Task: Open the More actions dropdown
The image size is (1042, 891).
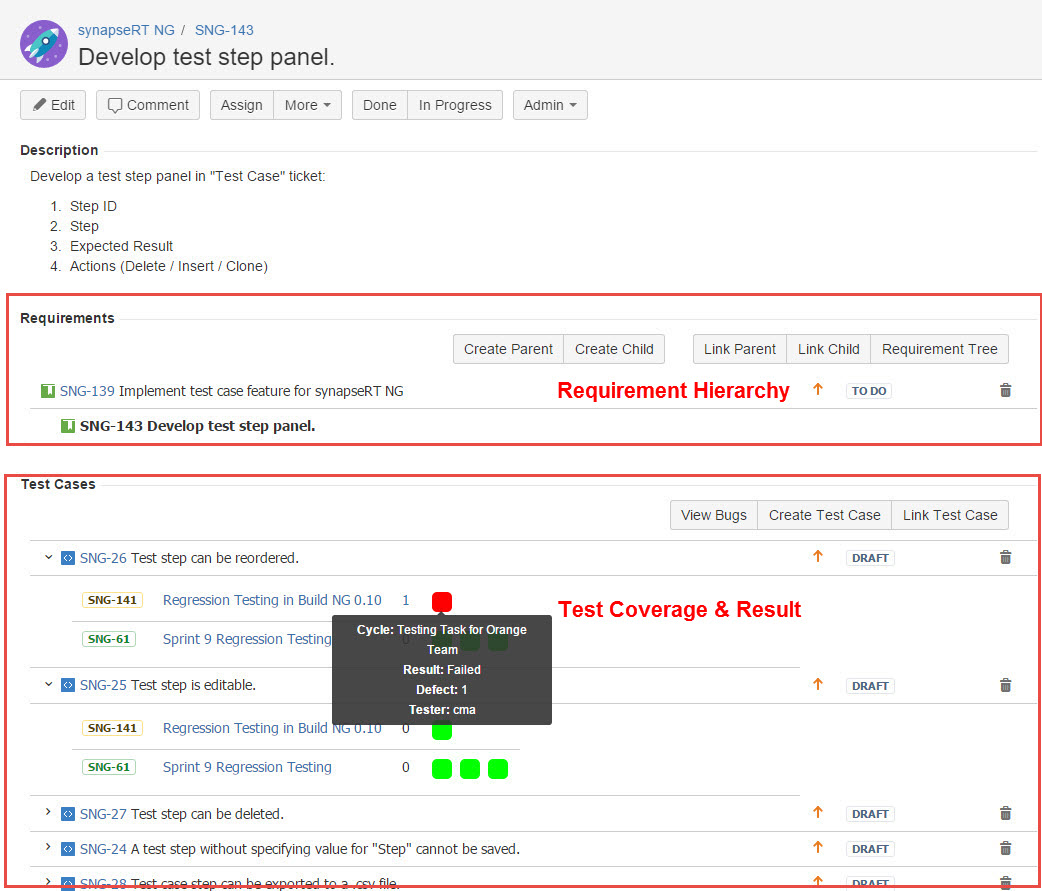Action: pos(307,105)
